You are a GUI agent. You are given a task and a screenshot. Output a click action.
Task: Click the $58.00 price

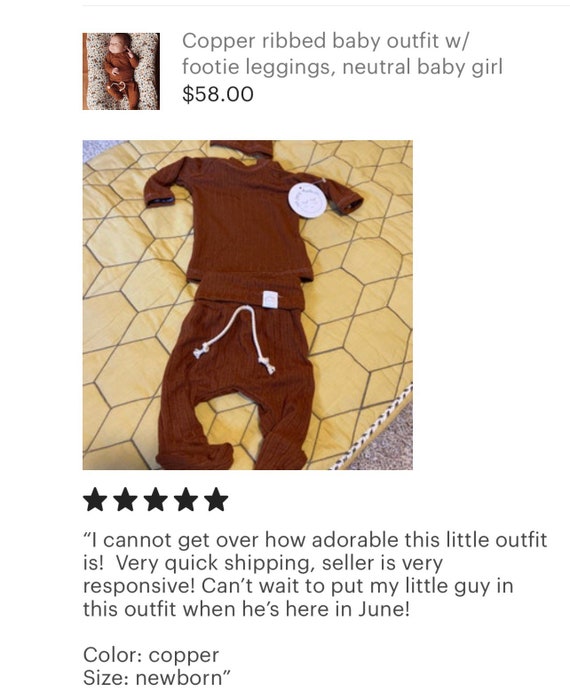pyautogui.click(x=218, y=94)
